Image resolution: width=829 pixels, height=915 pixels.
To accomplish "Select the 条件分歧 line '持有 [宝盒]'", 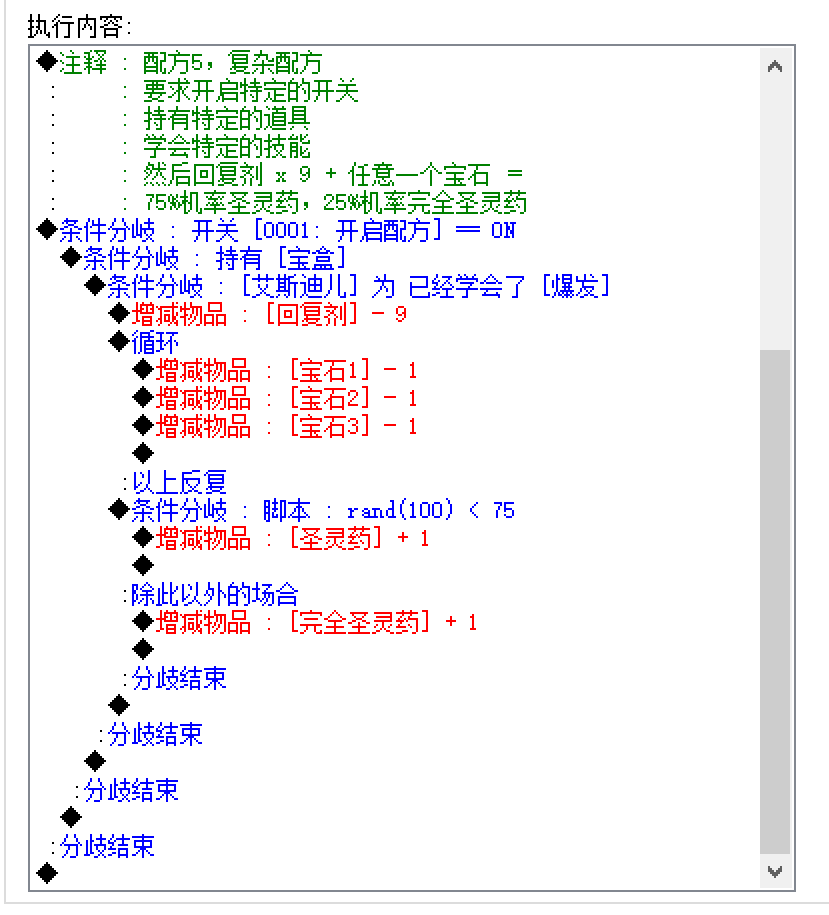I will (x=204, y=259).
